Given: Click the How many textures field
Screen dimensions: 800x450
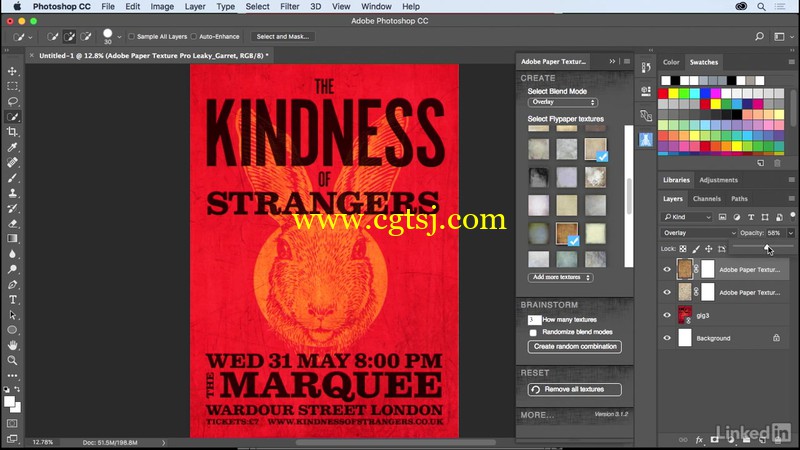Looking at the screenshot, I should 534,320.
